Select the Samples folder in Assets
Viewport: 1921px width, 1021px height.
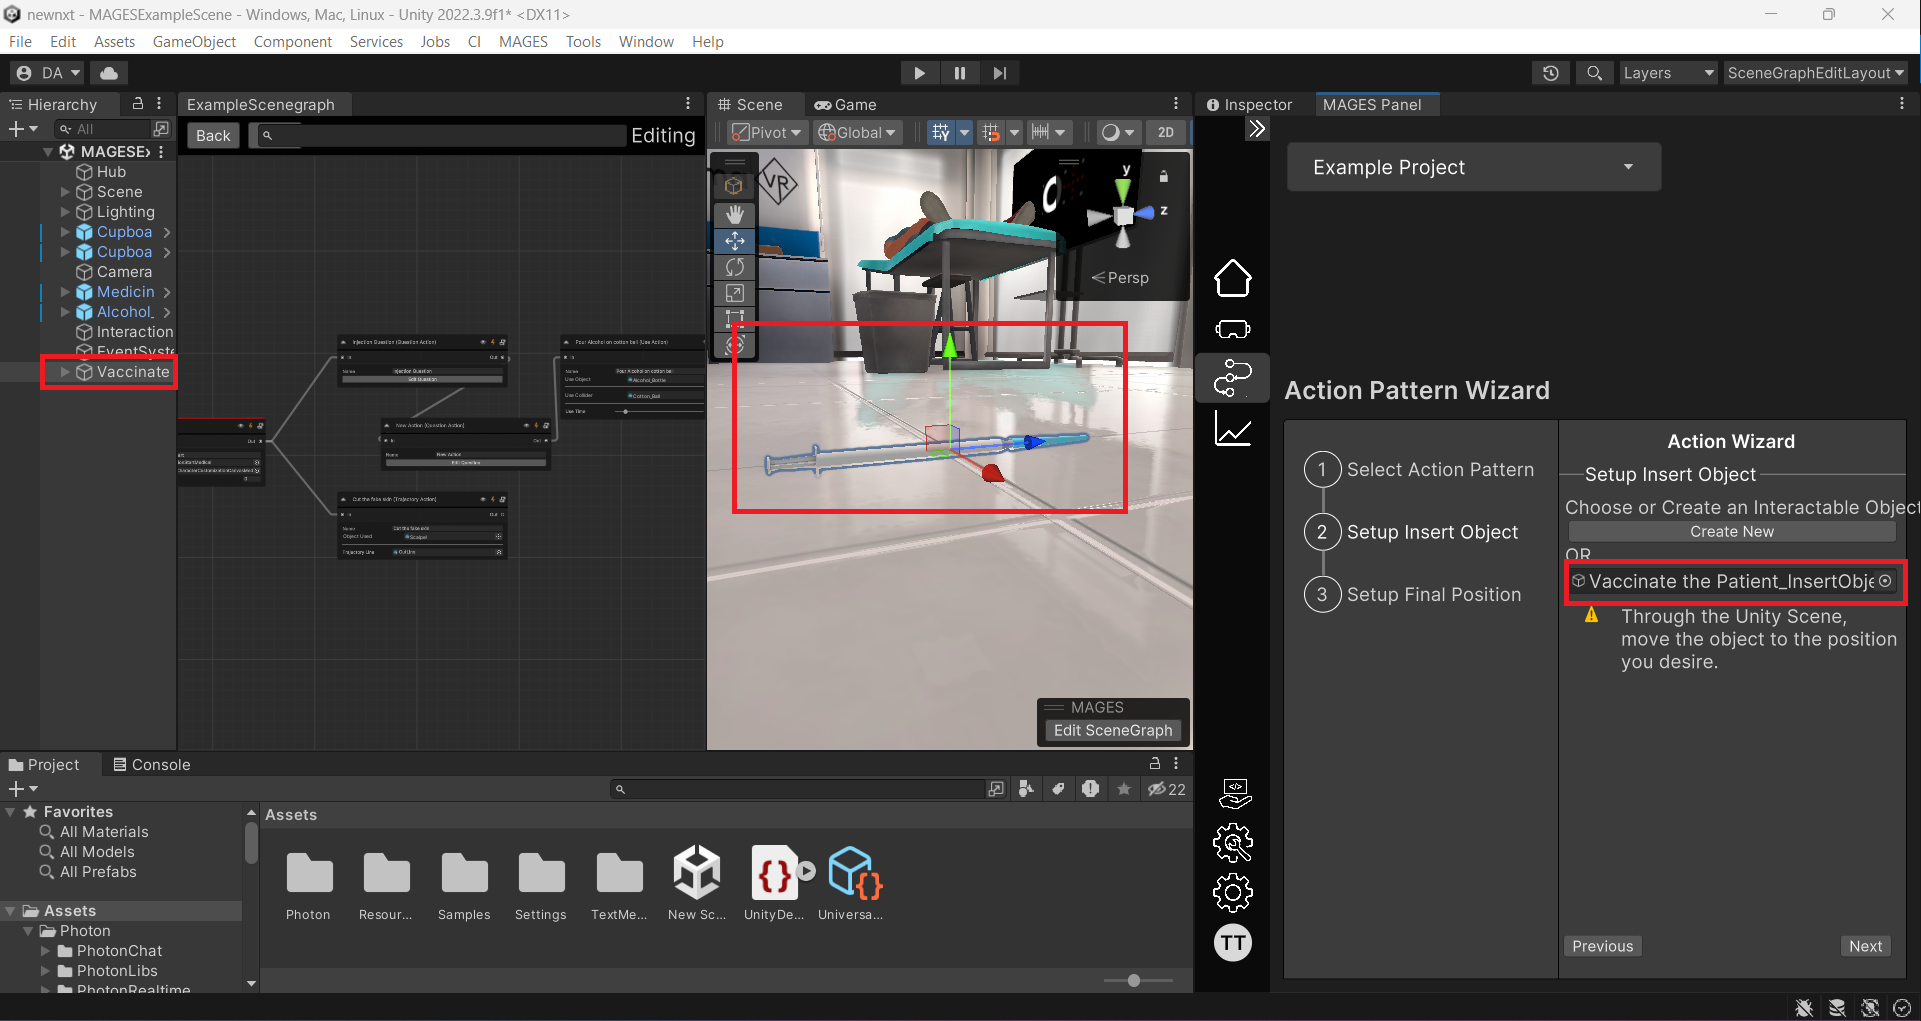coord(464,886)
